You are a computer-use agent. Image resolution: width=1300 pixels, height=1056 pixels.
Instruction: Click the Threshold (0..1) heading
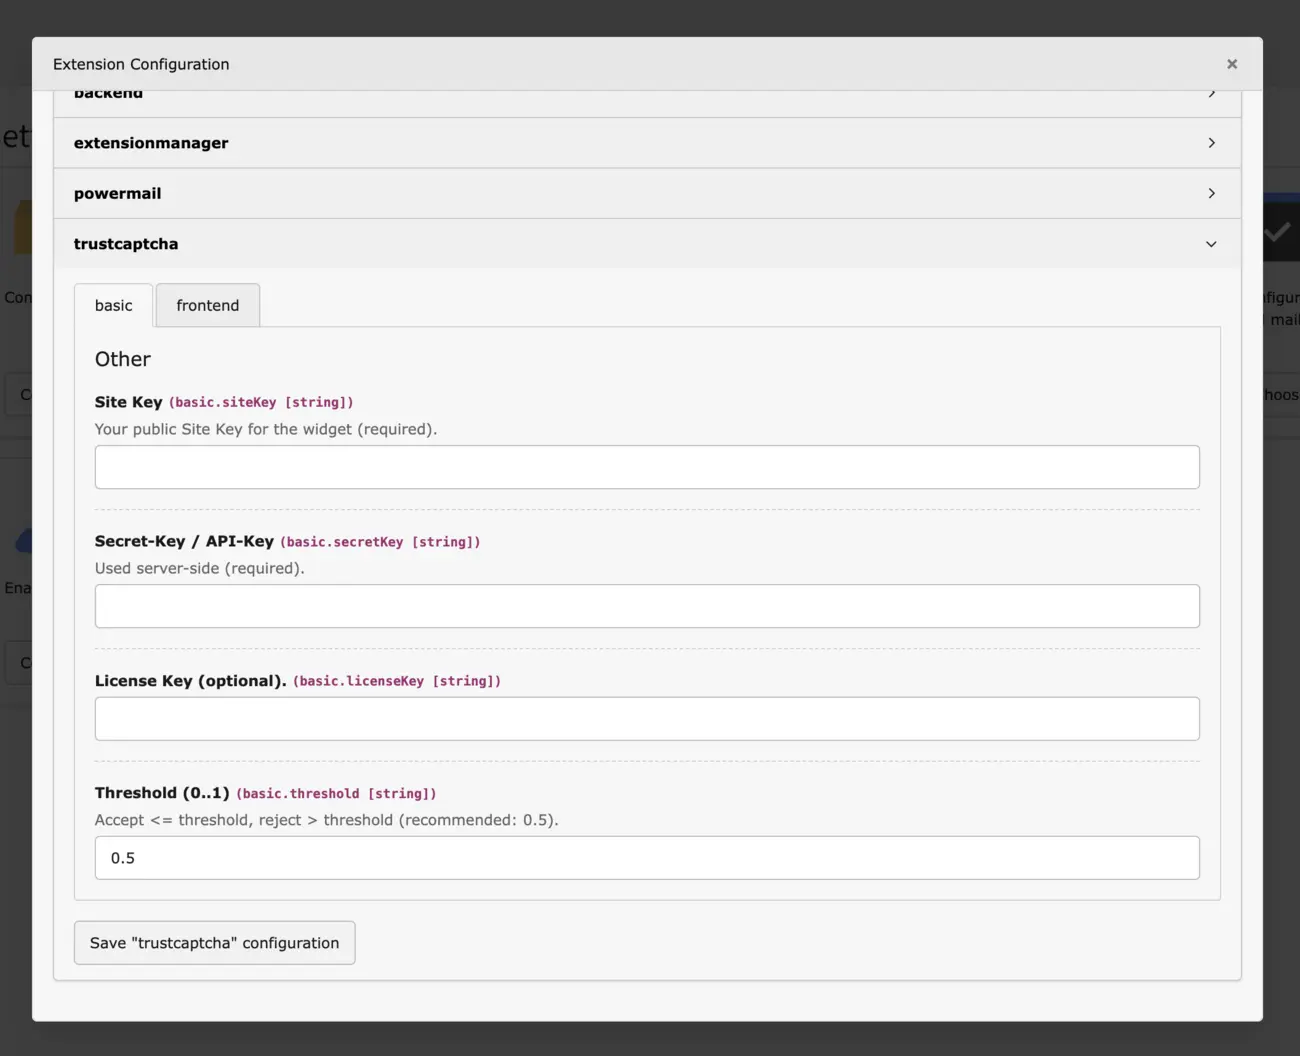tap(162, 792)
